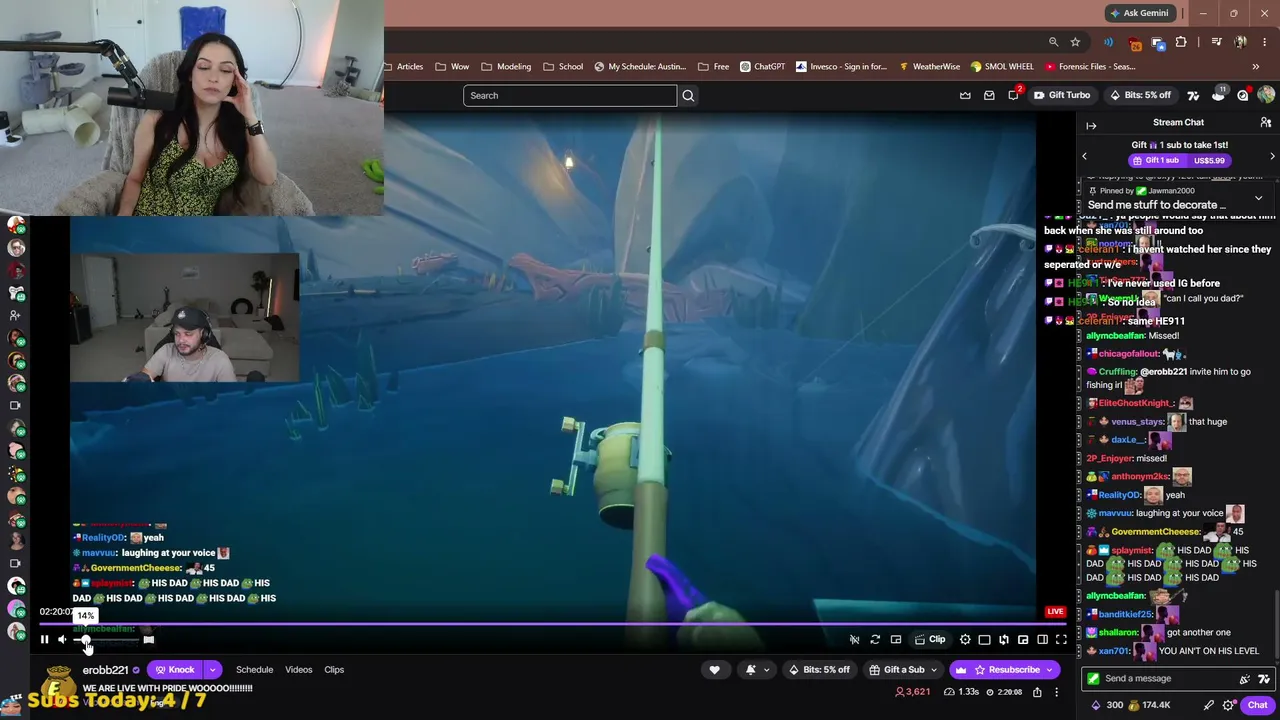Open the Wow bookmarks folder
This screenshot has height=720, width=1280.
452,67
